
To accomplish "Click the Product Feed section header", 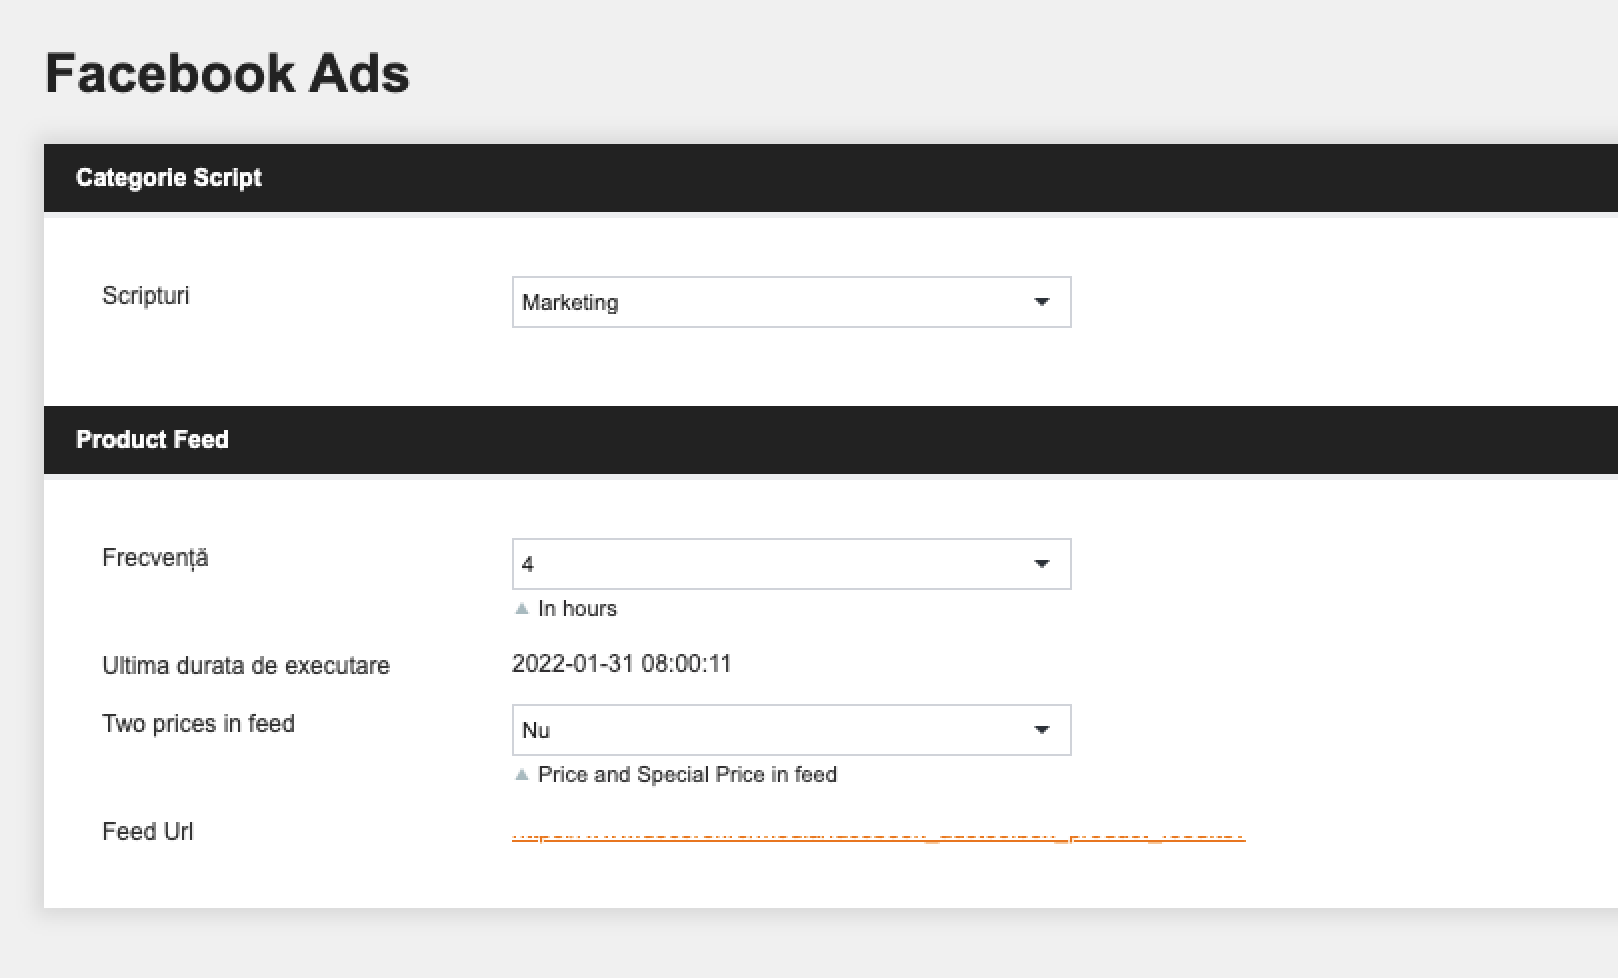I will tap(831, 440).
